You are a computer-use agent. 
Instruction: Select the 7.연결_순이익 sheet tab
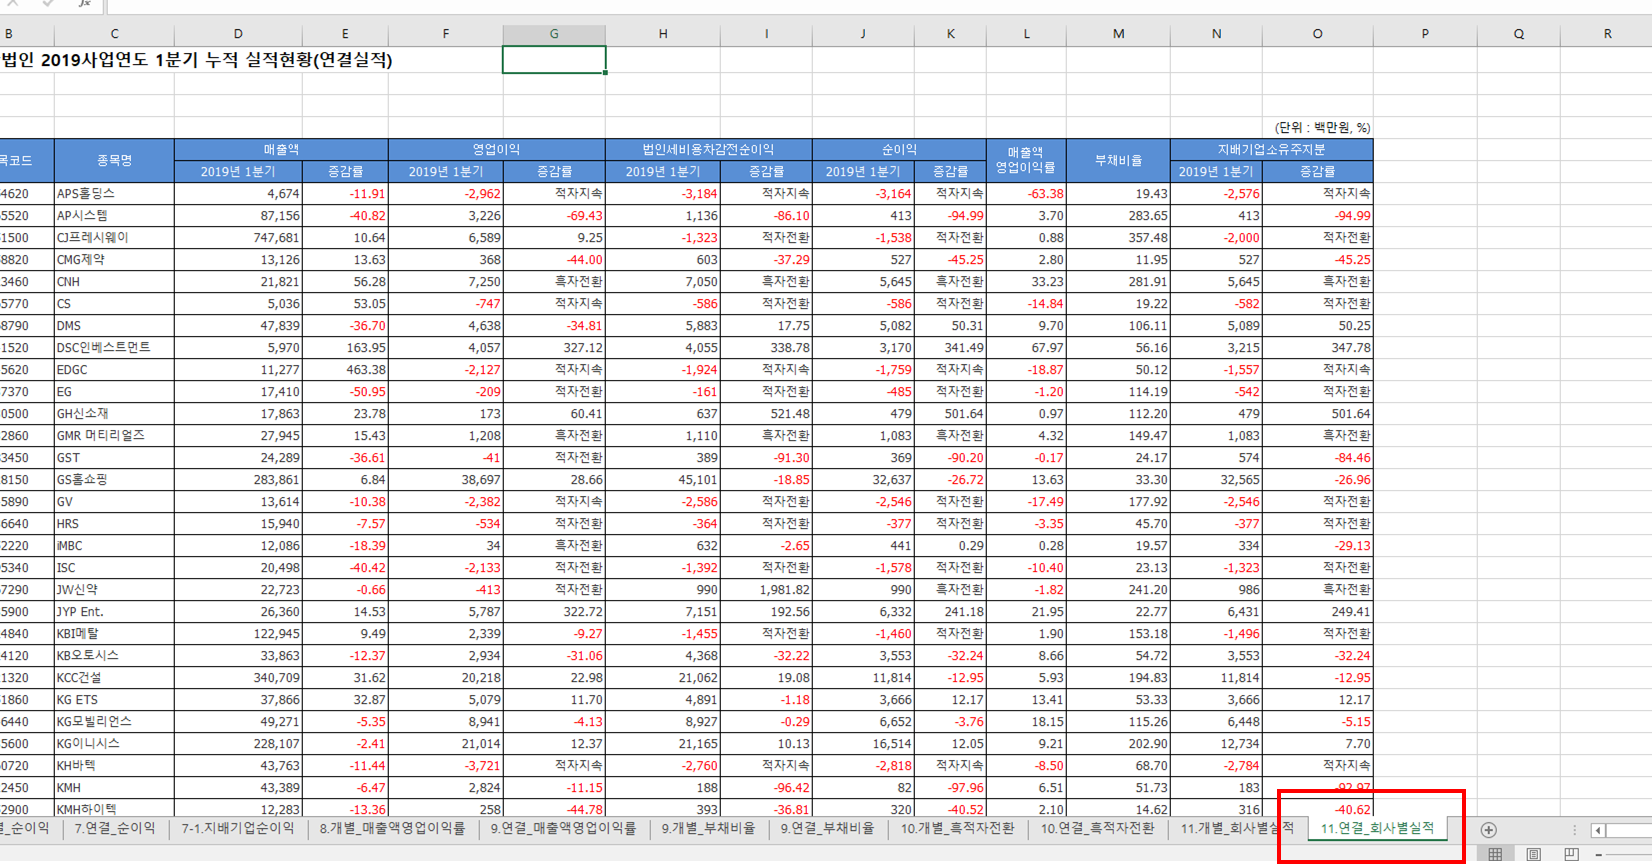tap(115, 828)
